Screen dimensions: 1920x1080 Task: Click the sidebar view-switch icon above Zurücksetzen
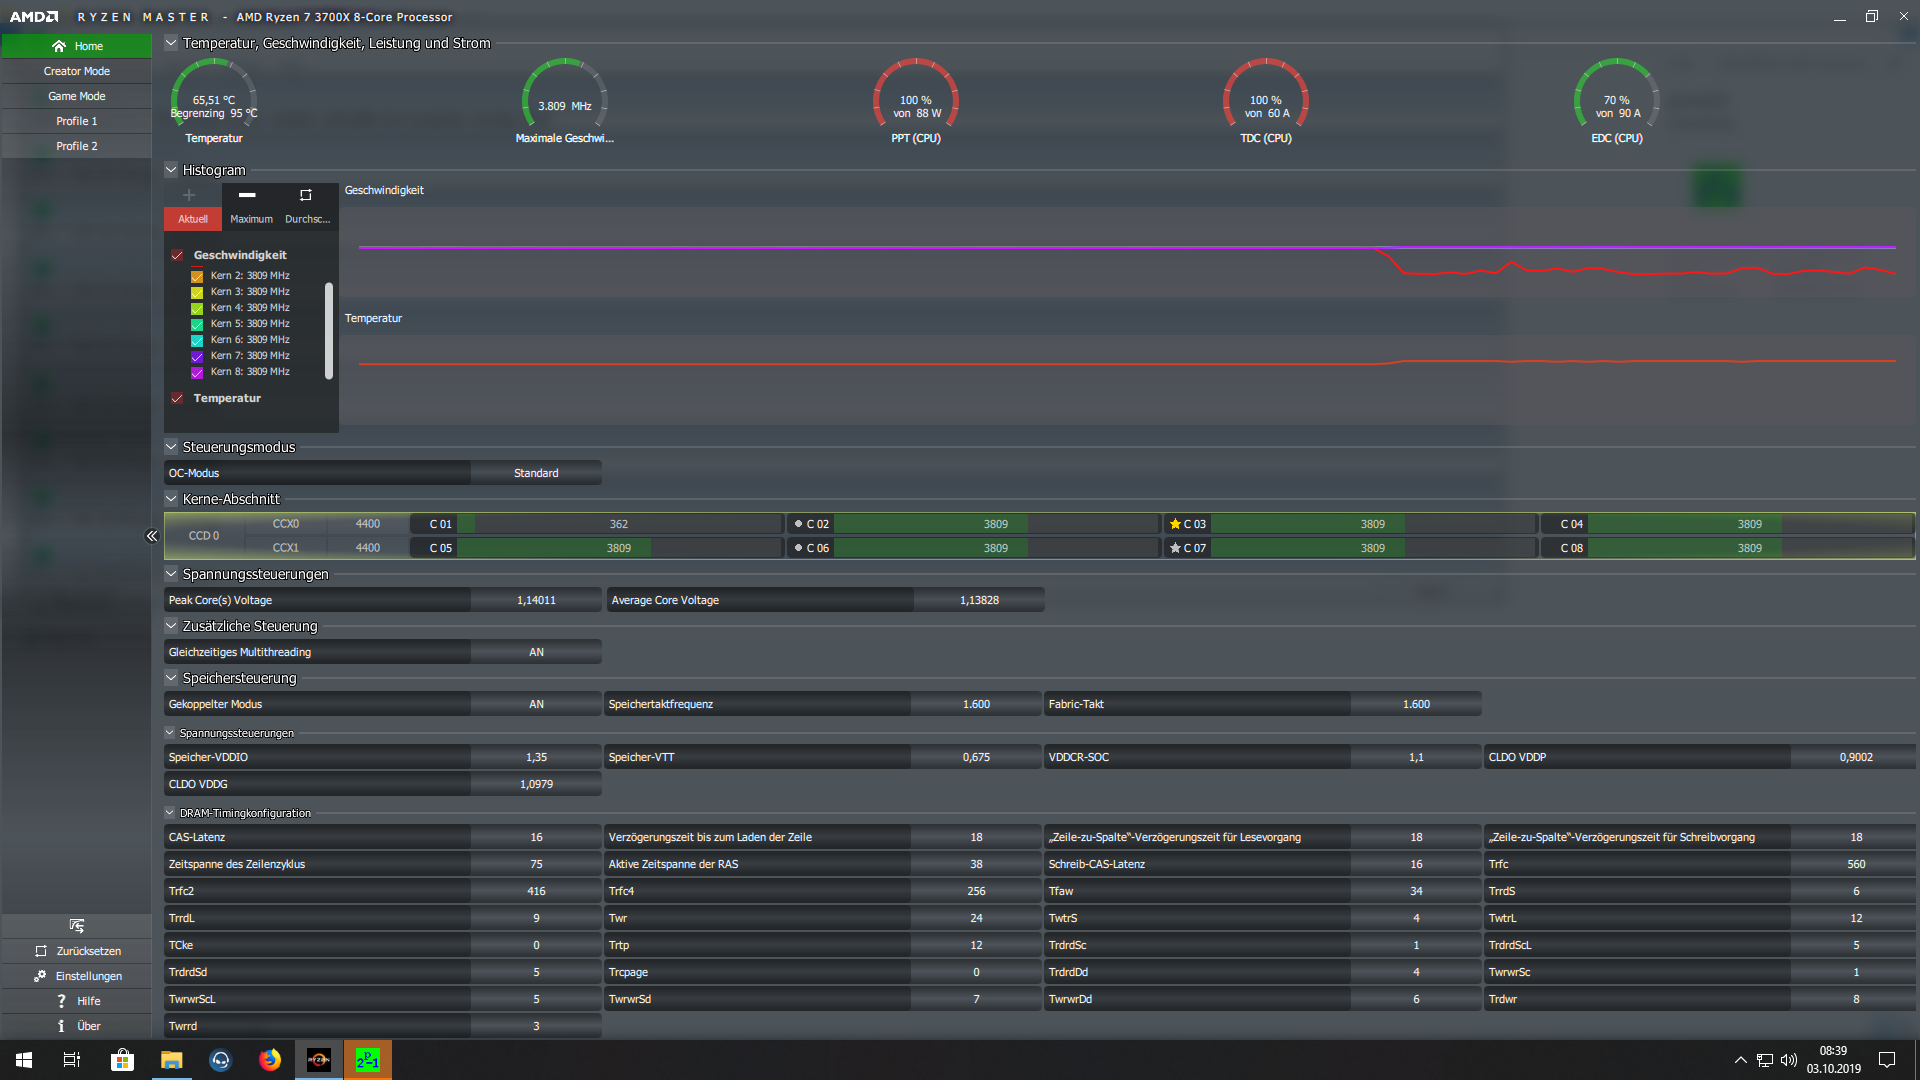pos(77,926)
